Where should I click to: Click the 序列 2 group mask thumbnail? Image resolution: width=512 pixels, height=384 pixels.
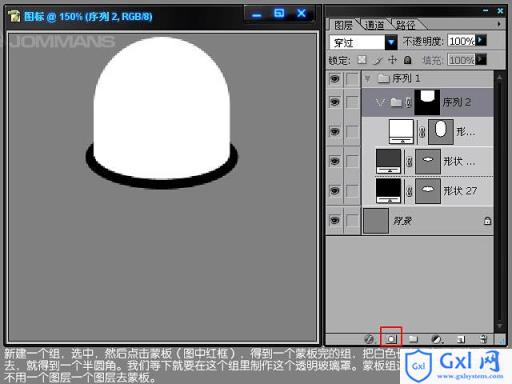pyautogui.click(x=427, y=102)
